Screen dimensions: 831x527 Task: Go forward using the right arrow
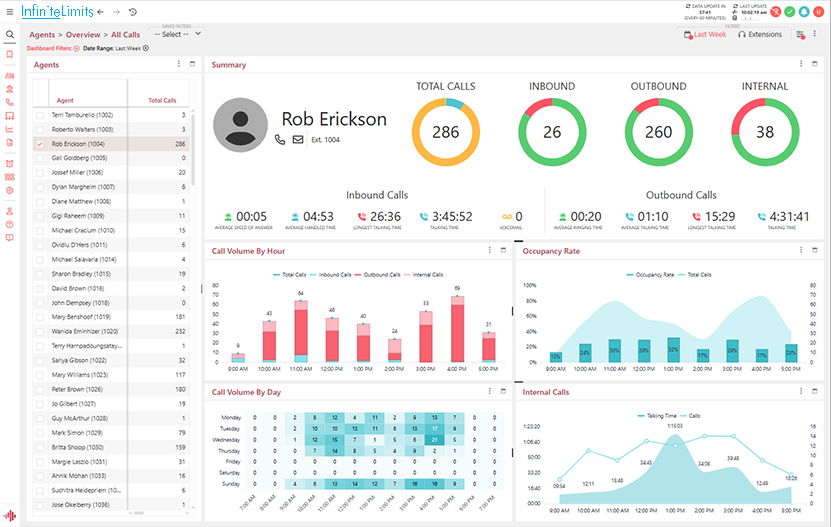point(117,12)
